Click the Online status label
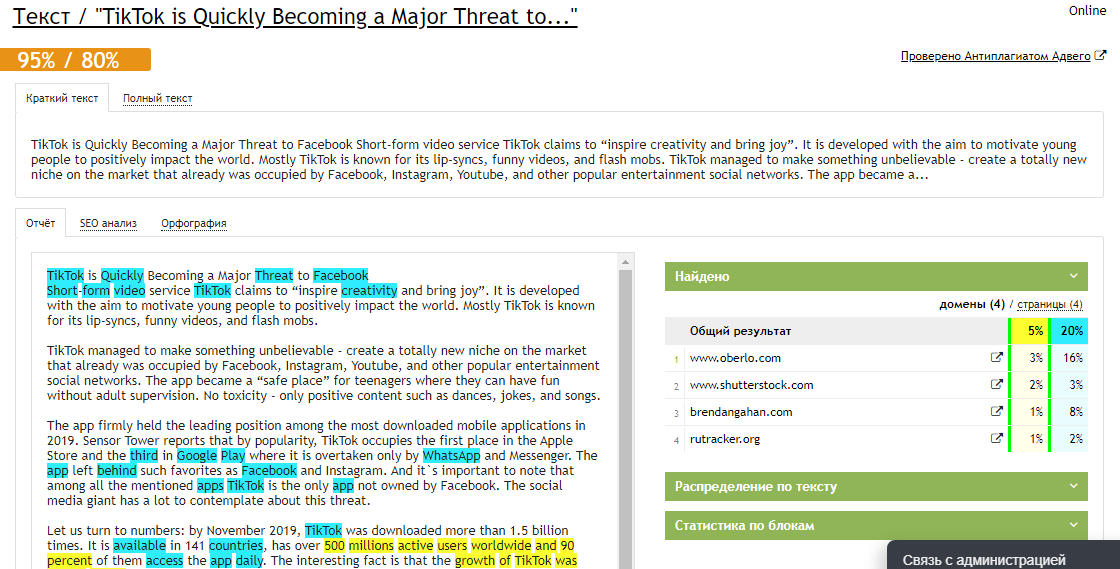The height and width of the screenshot is (569, 1120). tap(1087, 11)
